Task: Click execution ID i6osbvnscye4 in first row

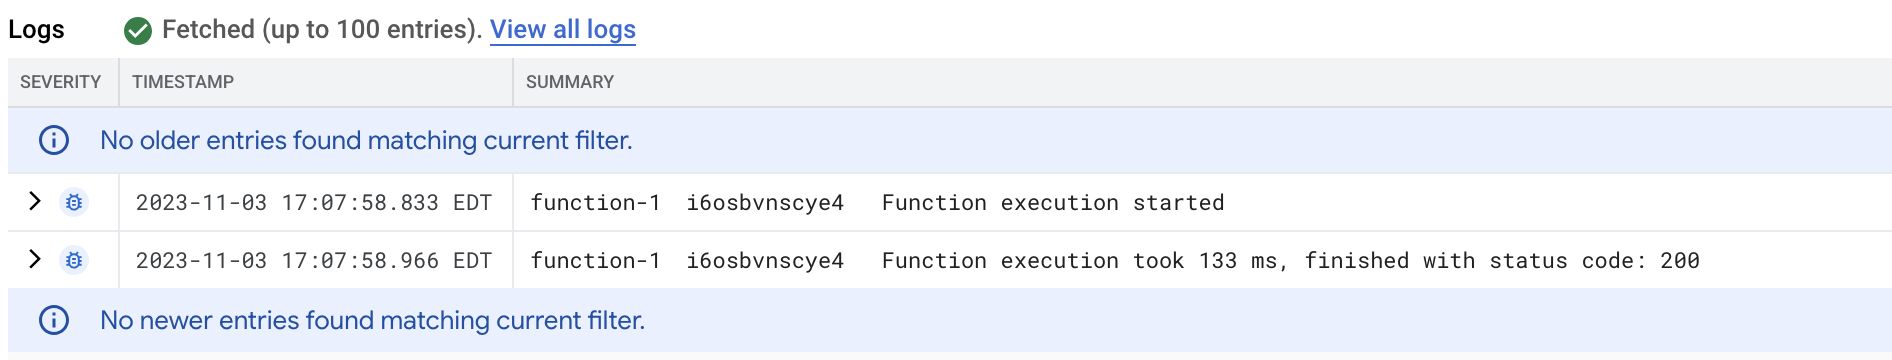Action: (765, 203)
